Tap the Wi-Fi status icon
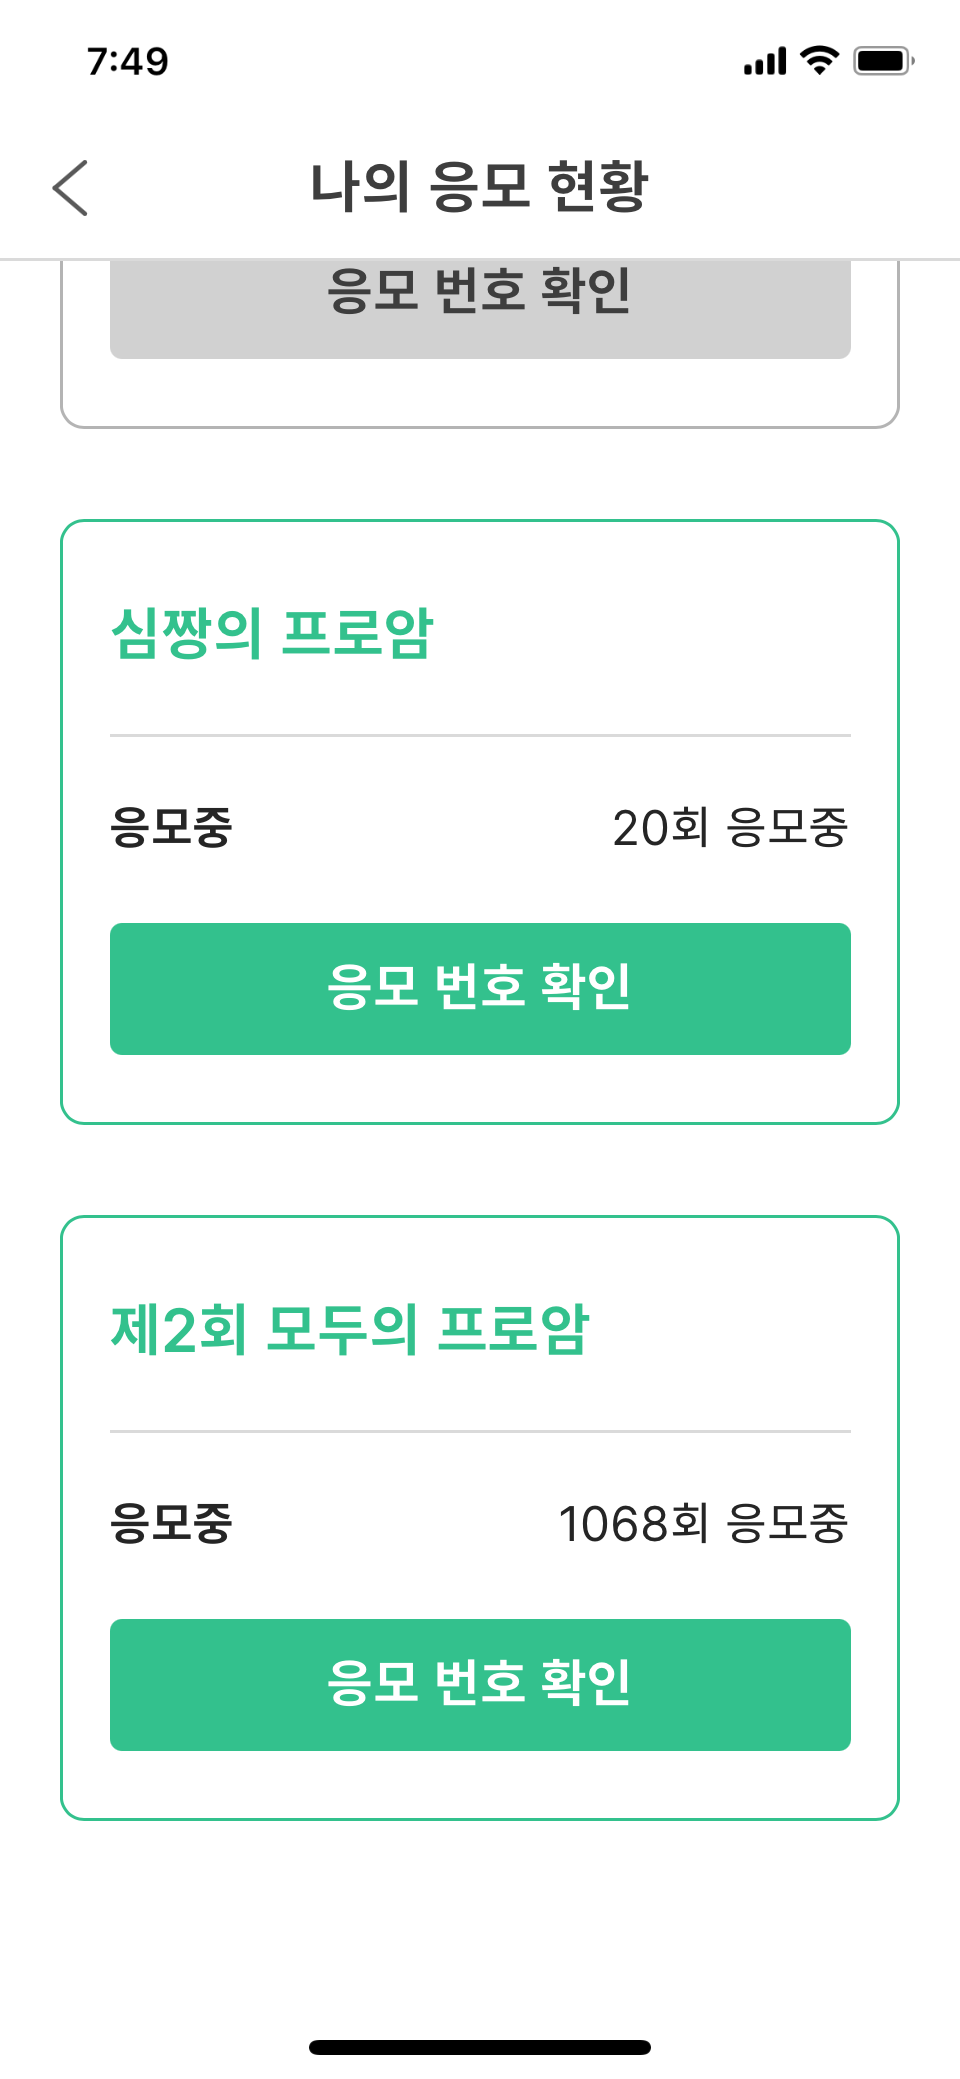The height and width of the screenshot is (2079, 960). point(820,61)
